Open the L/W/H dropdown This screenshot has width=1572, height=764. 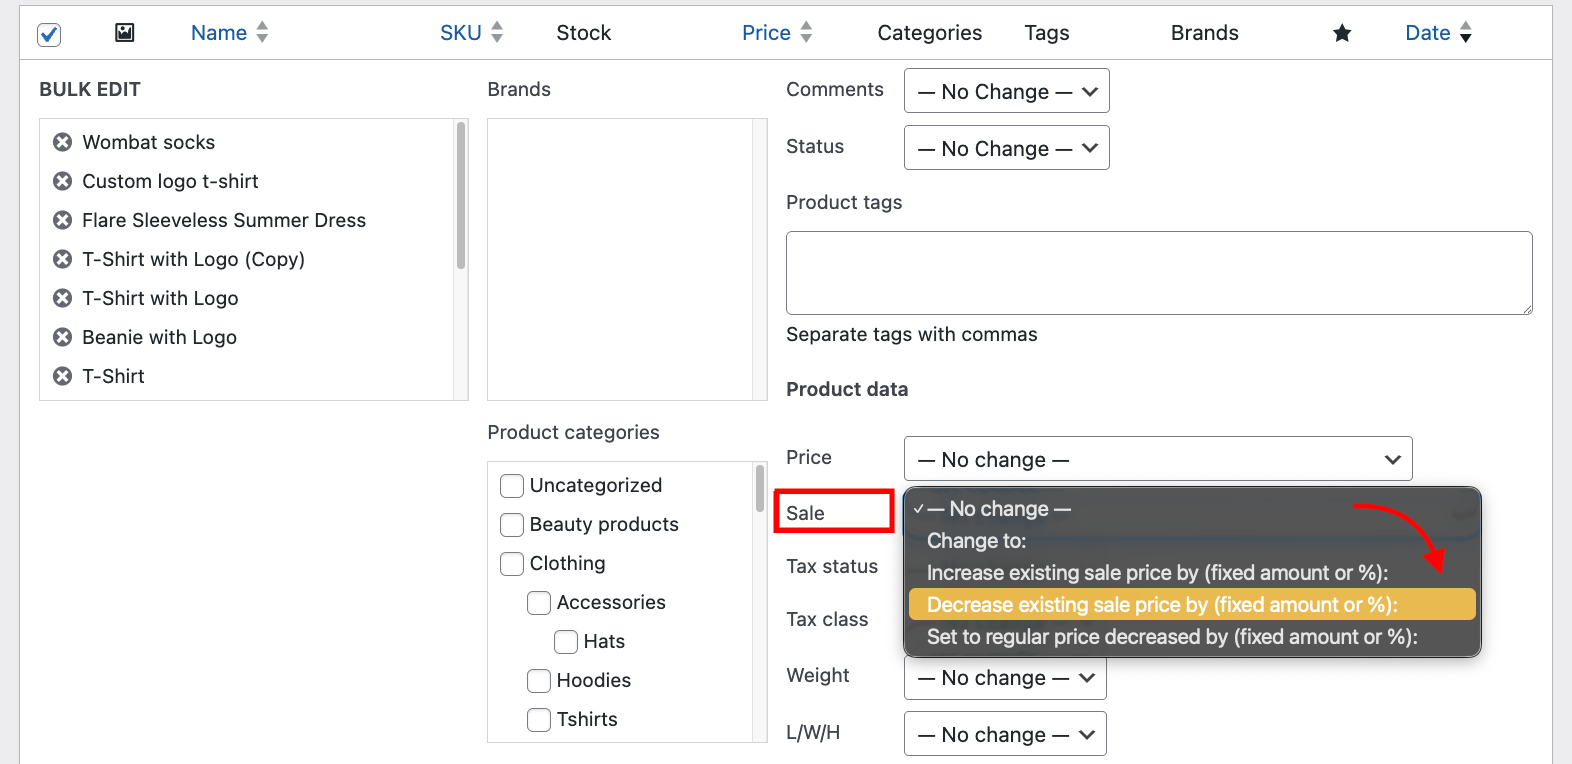tap(1005, 734)
